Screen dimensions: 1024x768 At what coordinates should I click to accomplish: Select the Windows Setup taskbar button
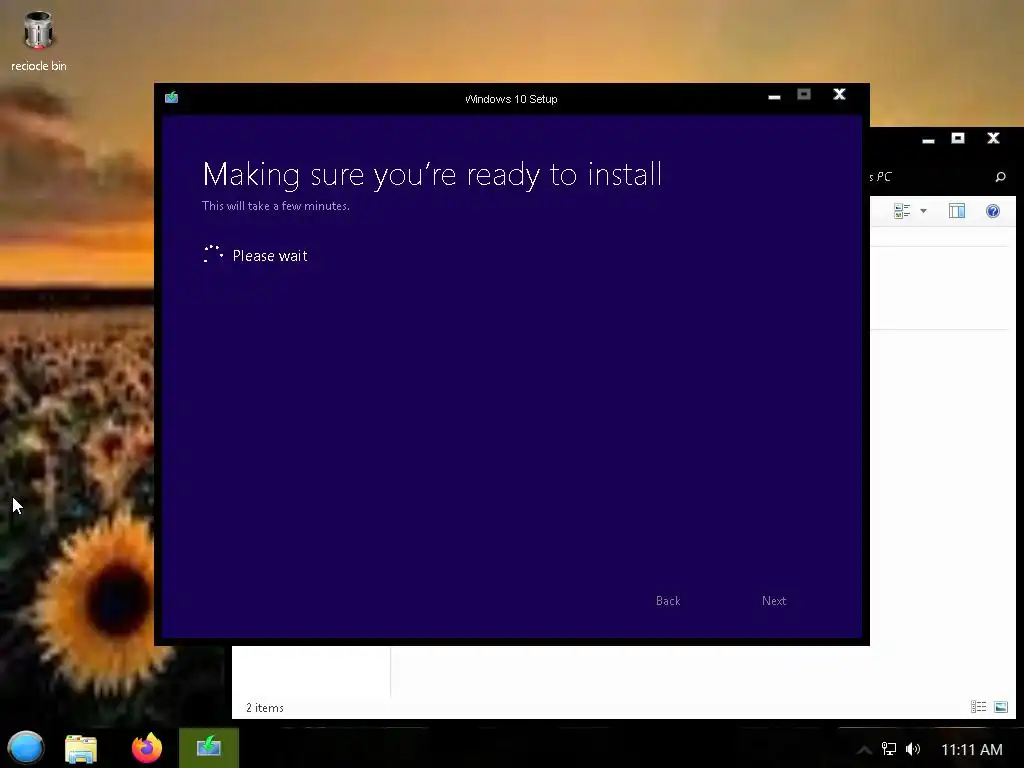click(209, 748)
